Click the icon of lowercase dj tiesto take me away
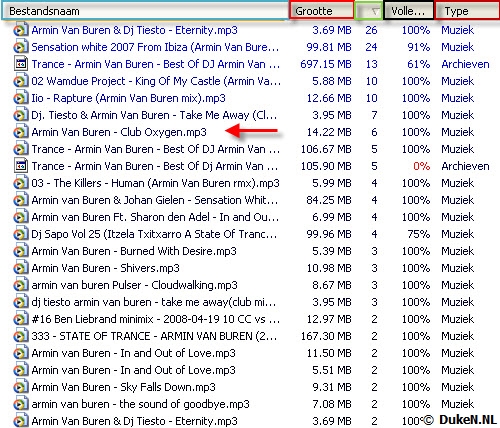500x428 pixels. [20, 302]
